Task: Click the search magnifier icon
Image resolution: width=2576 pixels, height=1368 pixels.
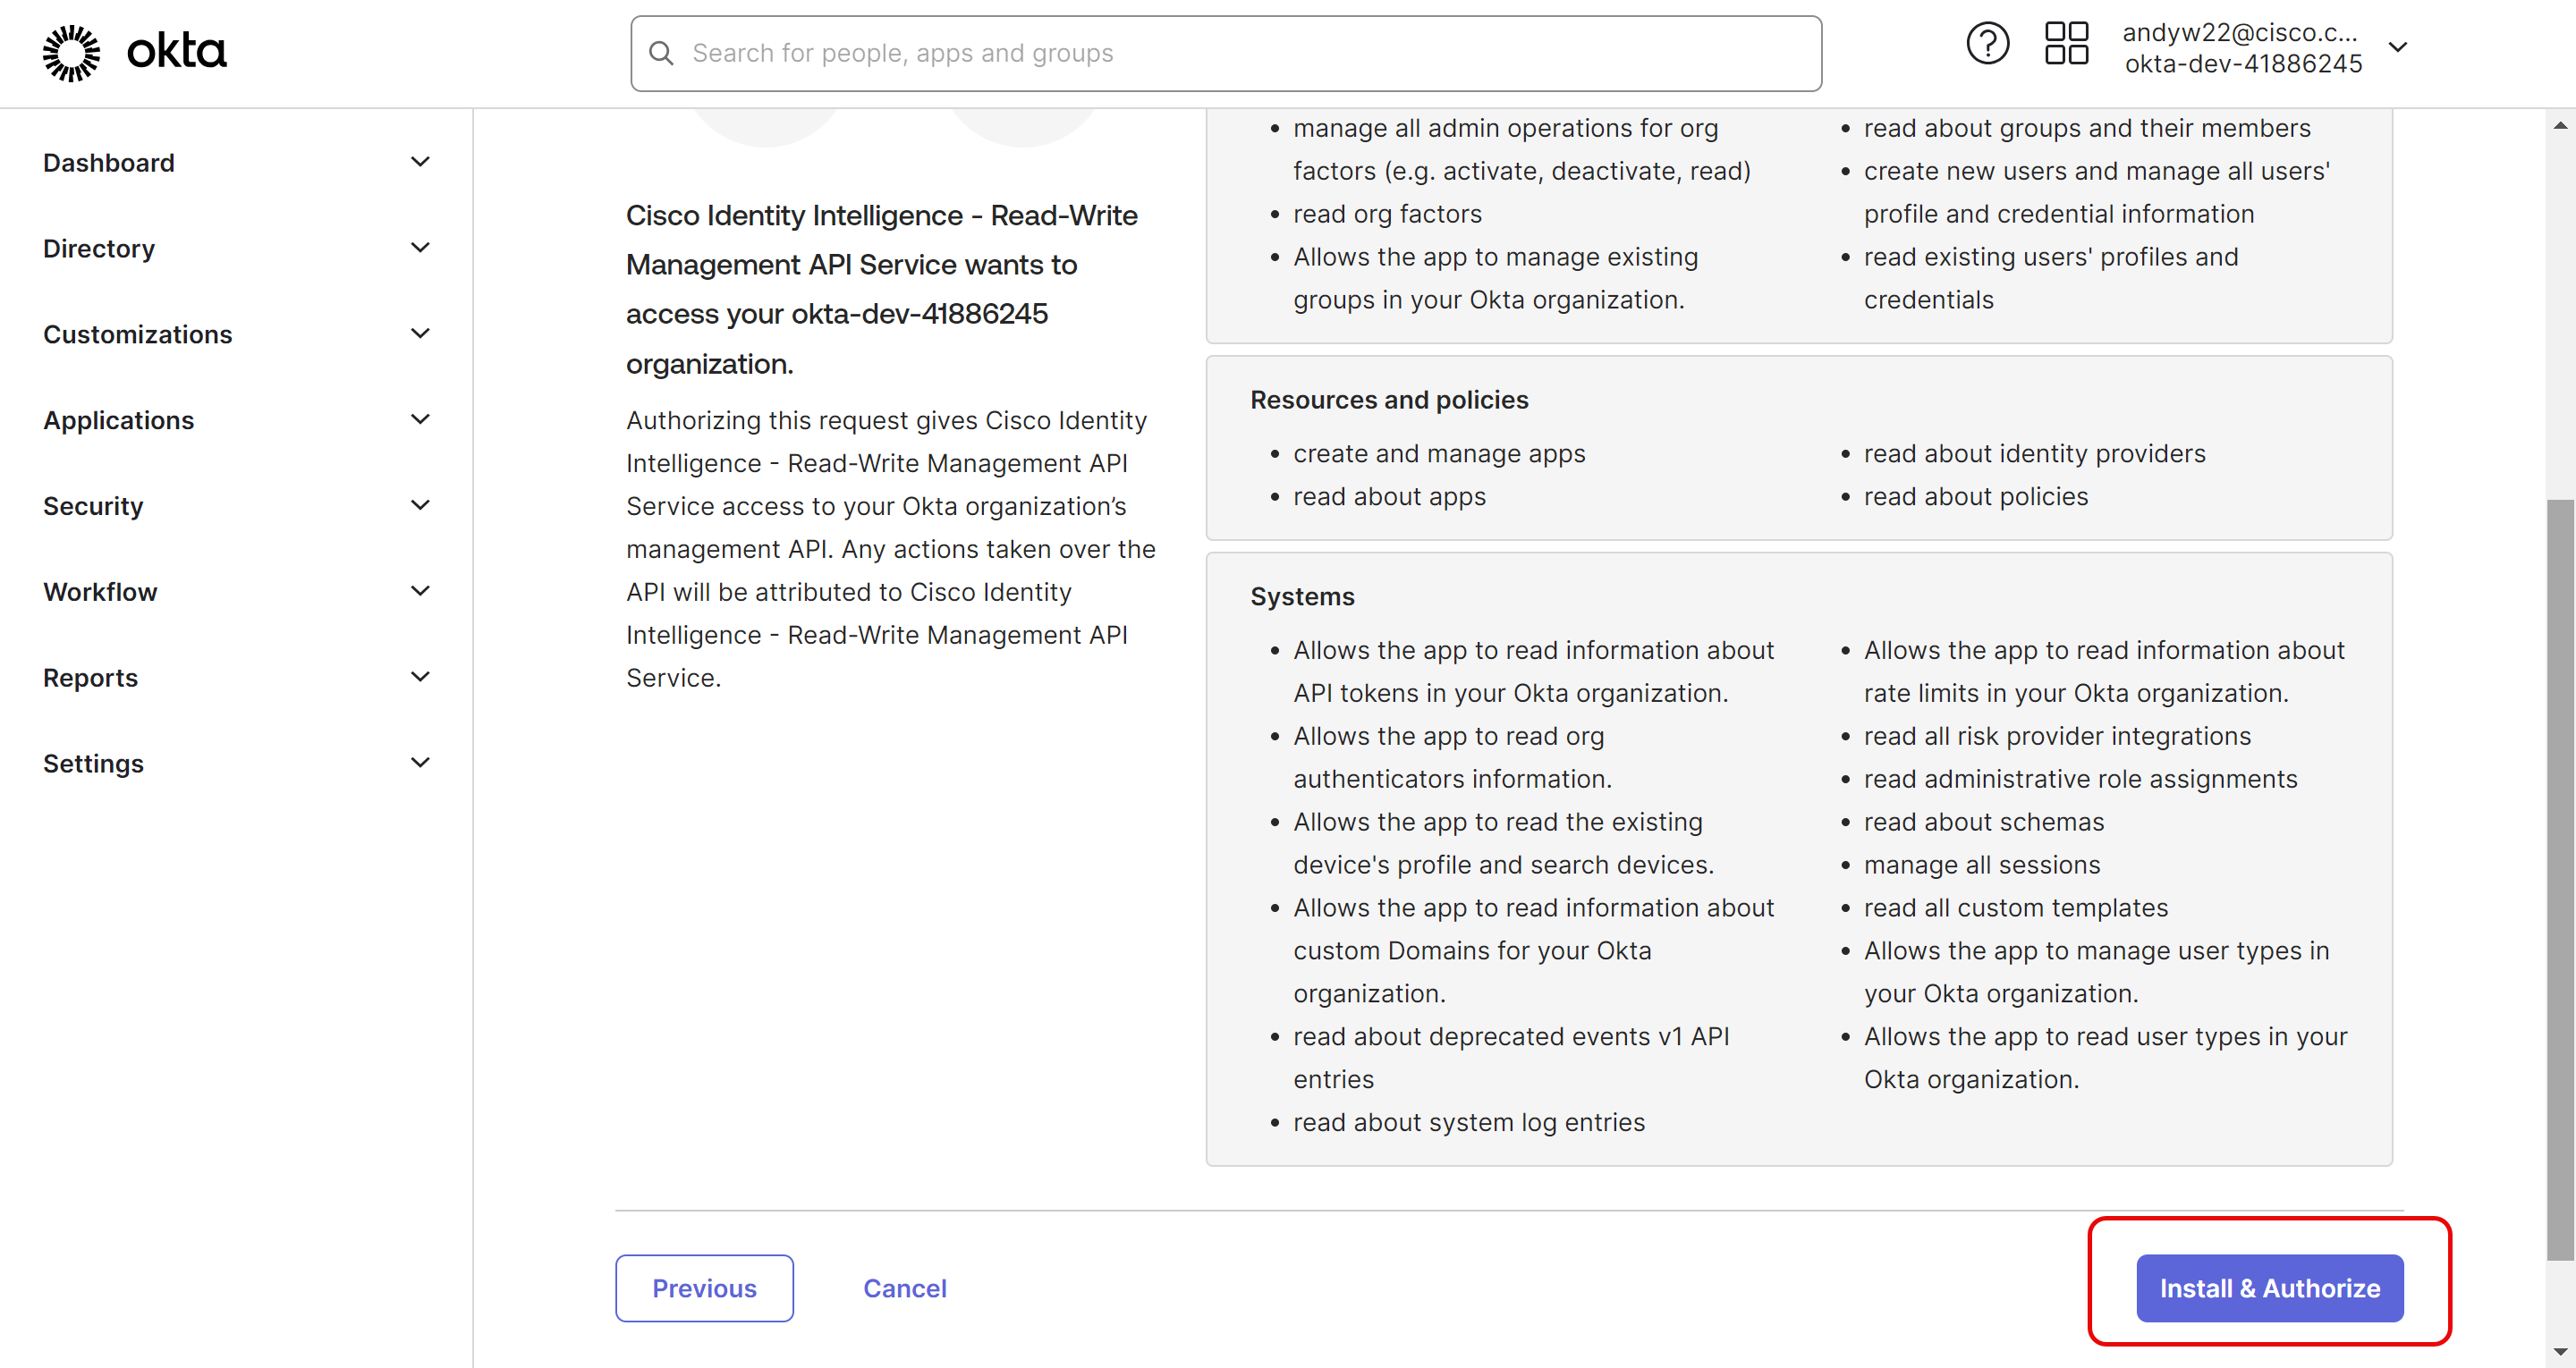Action: click(x=661, y=53)
